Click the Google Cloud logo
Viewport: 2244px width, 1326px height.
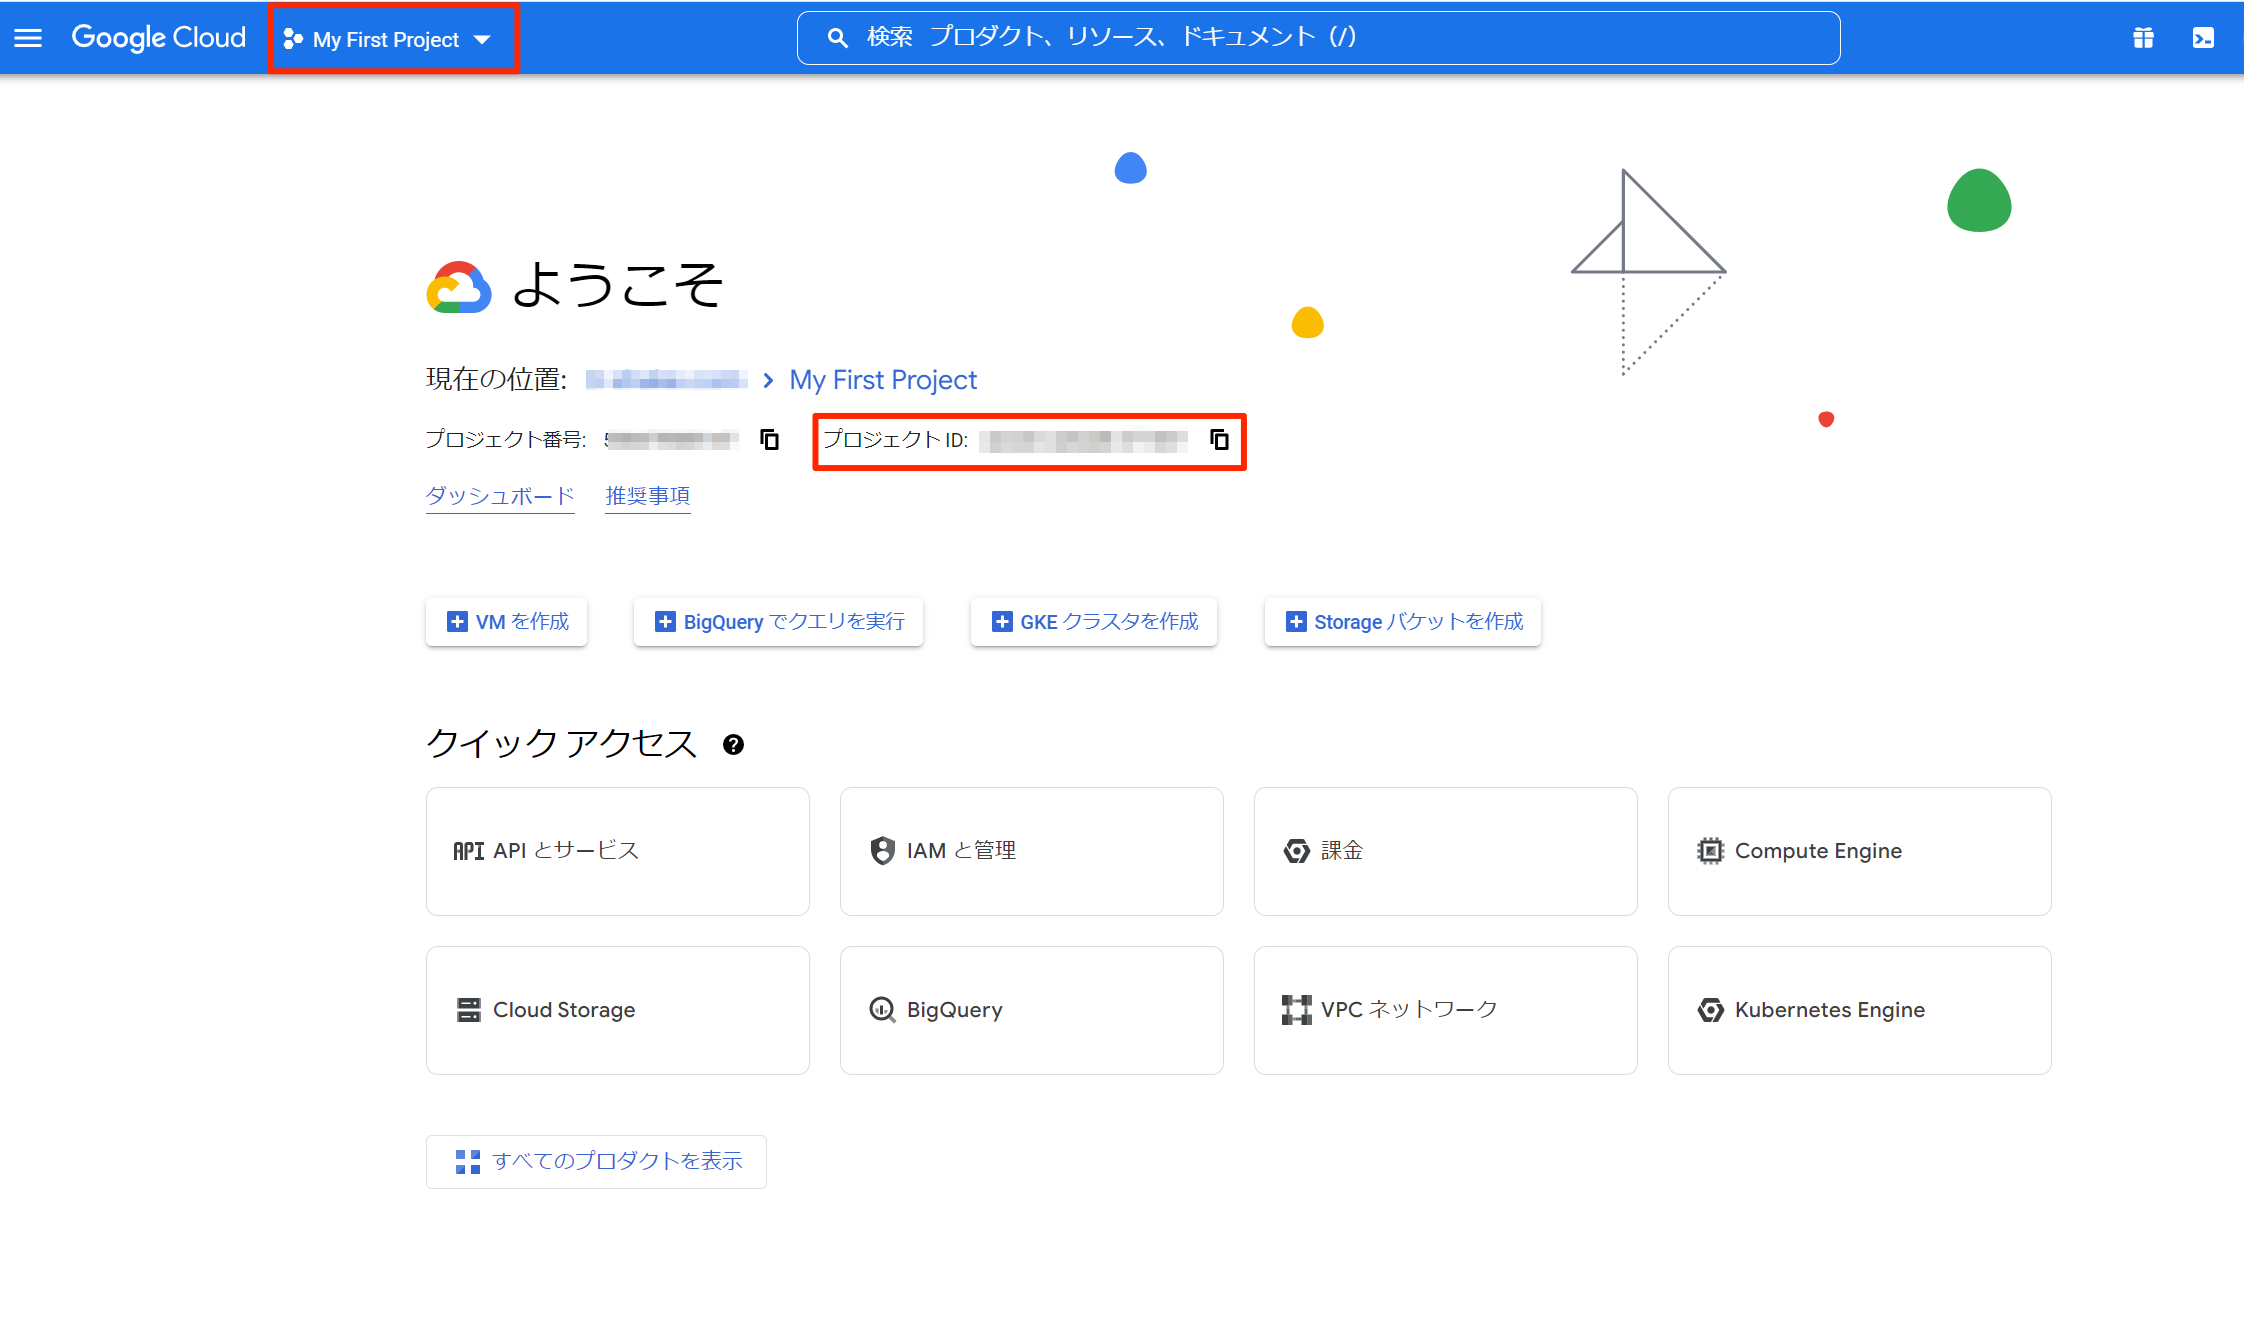158,38
